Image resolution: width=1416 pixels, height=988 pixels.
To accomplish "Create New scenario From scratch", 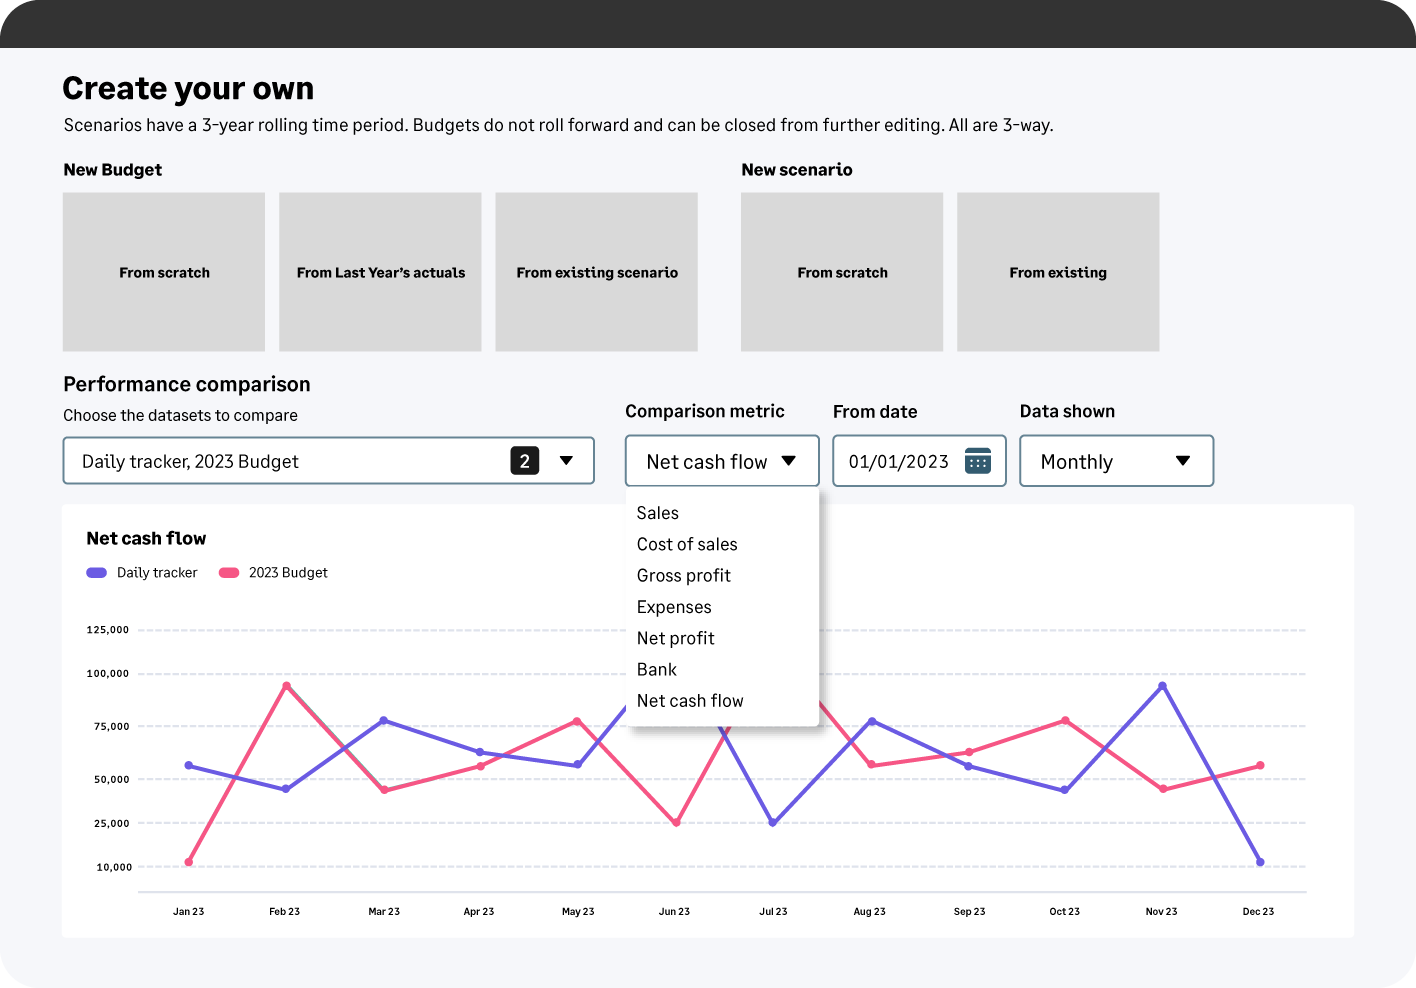I will pyautogui.click(x=842, y=272).
